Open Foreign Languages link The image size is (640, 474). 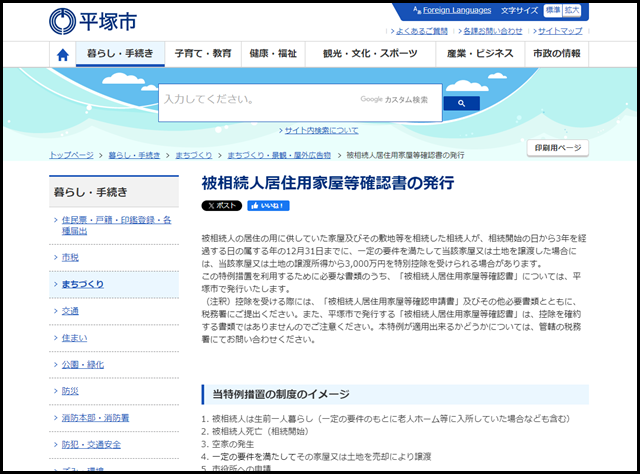457,10
